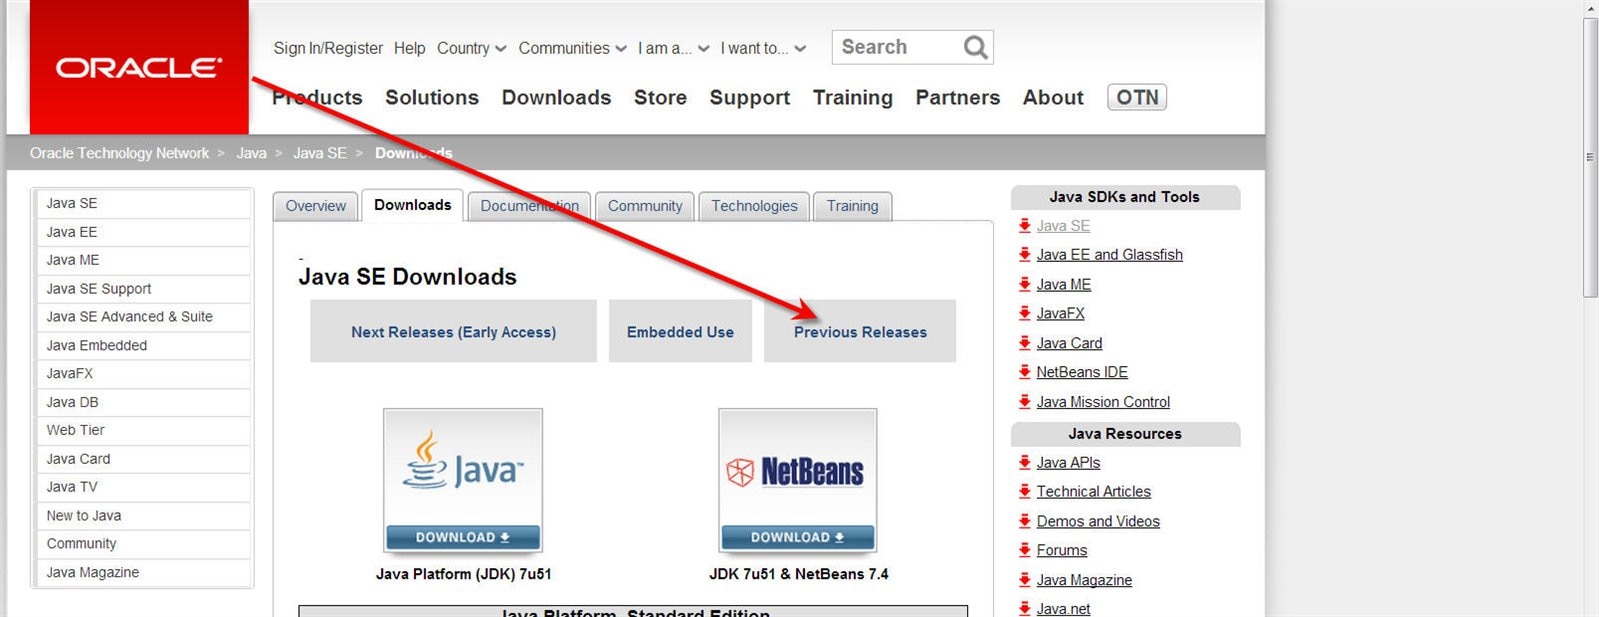This screenshot has width=1599, height=617.
Task: Open the Country dropdown
Action: [471, 48]
